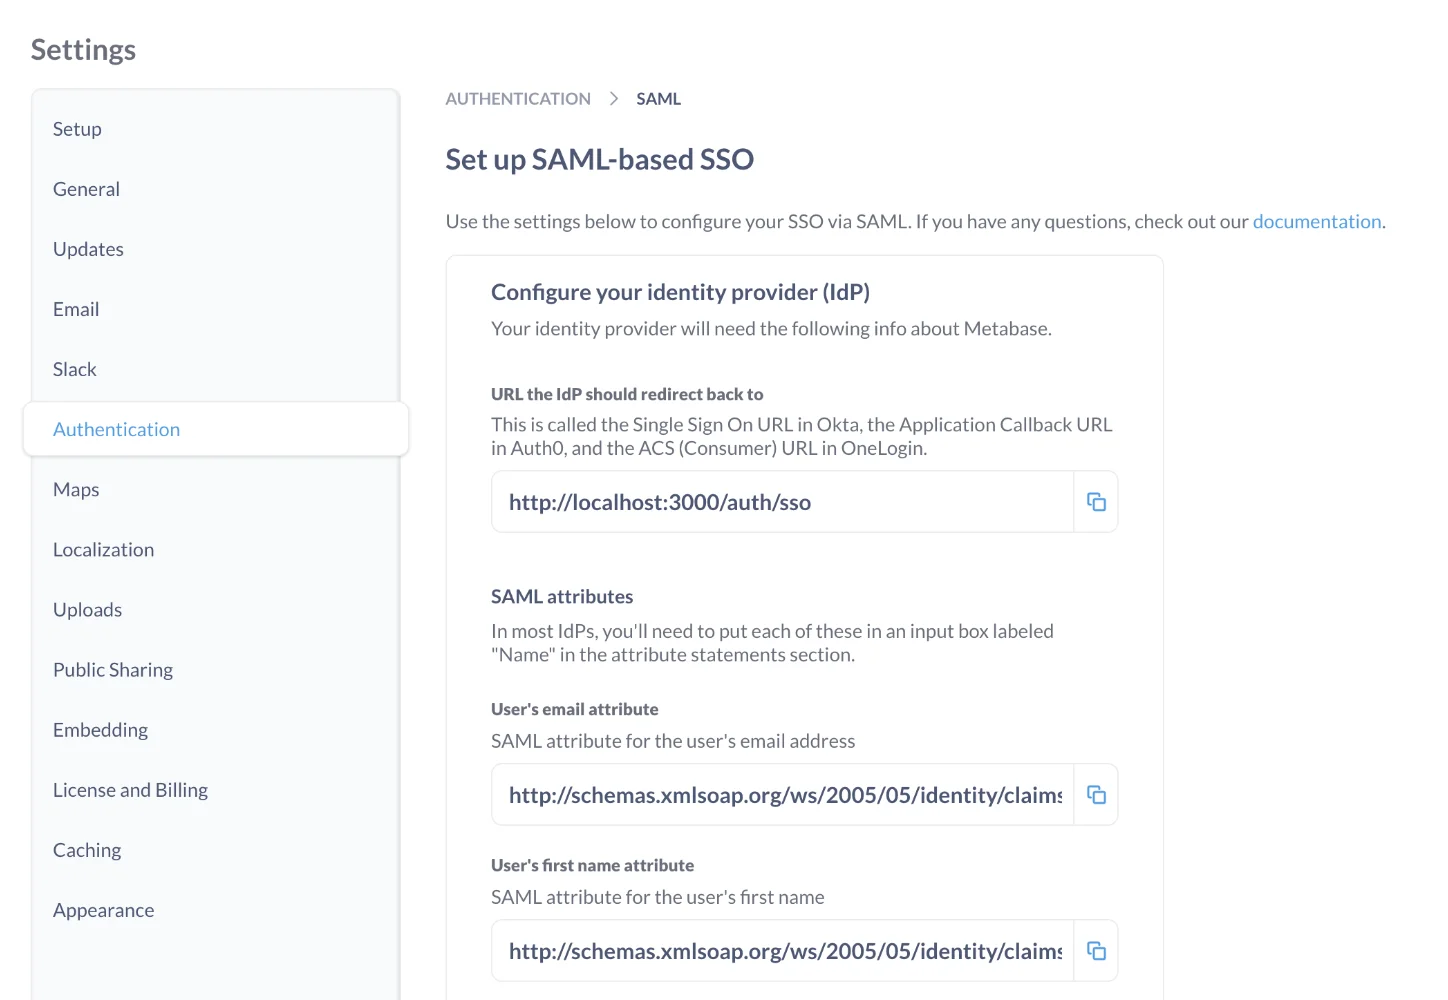Copy the user's email attribute value
This screenshot has height=1000, width=1448.
1096,794
